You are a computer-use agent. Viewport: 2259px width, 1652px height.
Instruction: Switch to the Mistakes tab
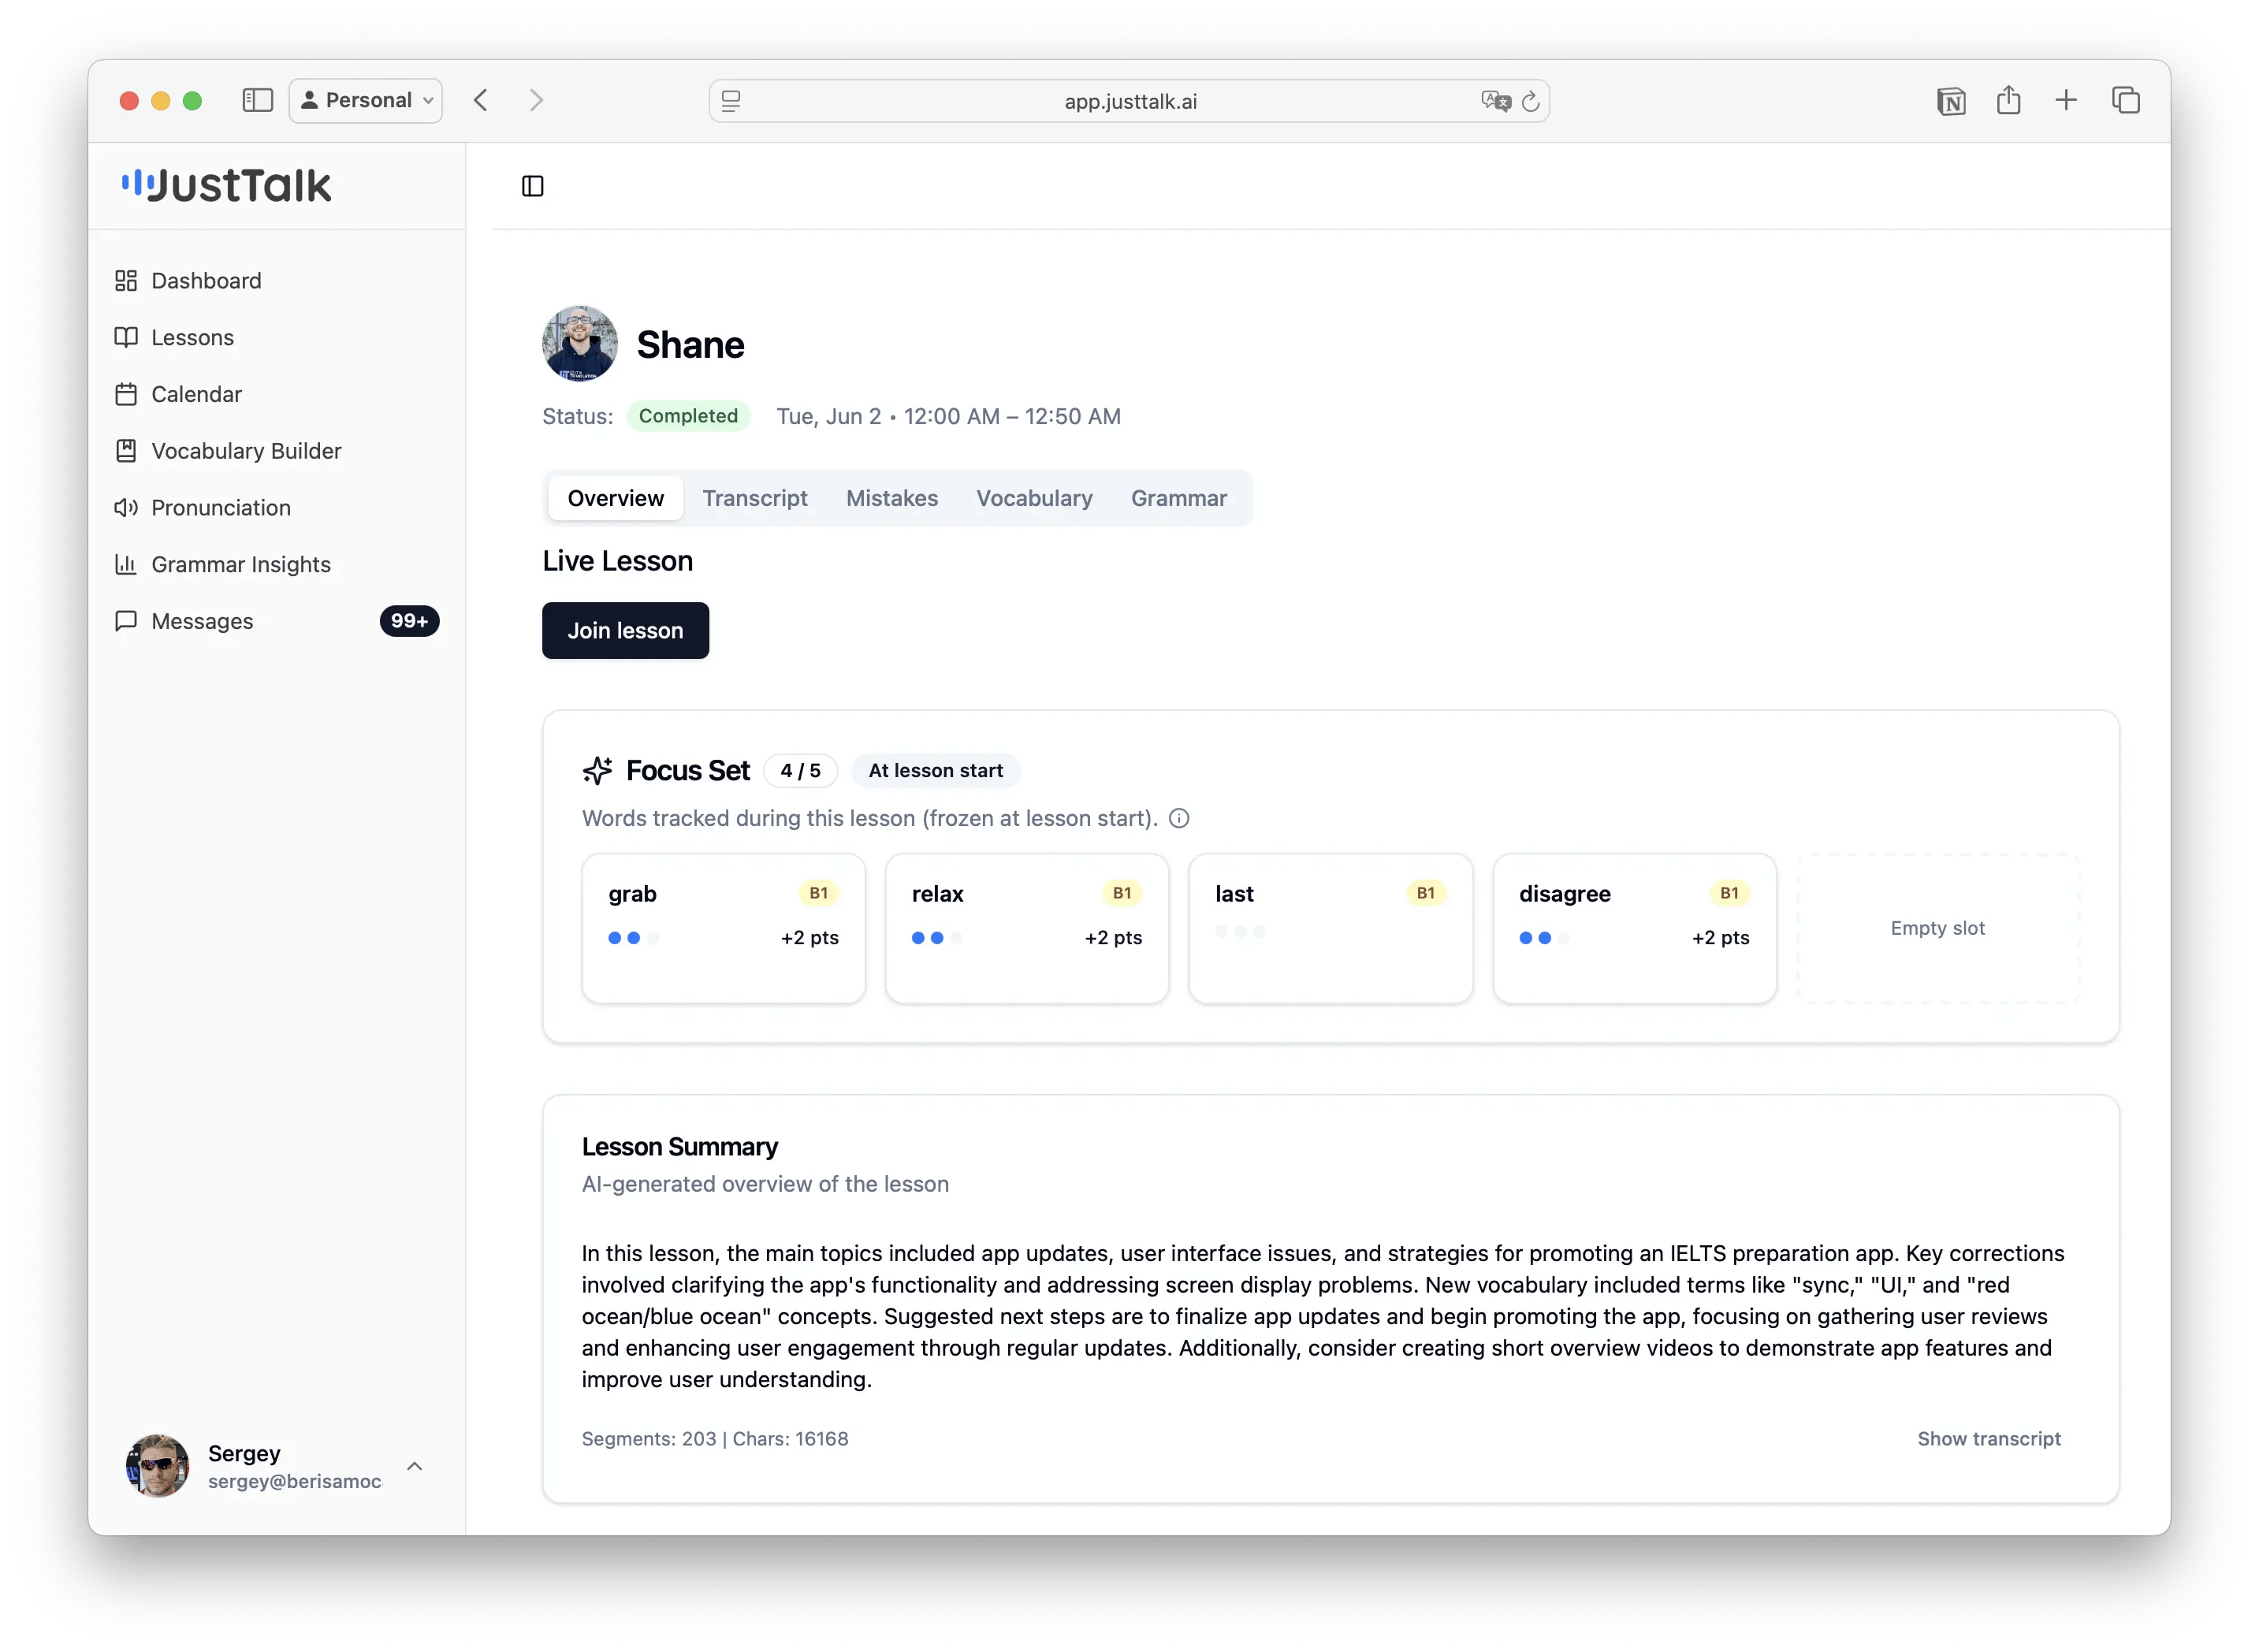(x=891, y=498)
